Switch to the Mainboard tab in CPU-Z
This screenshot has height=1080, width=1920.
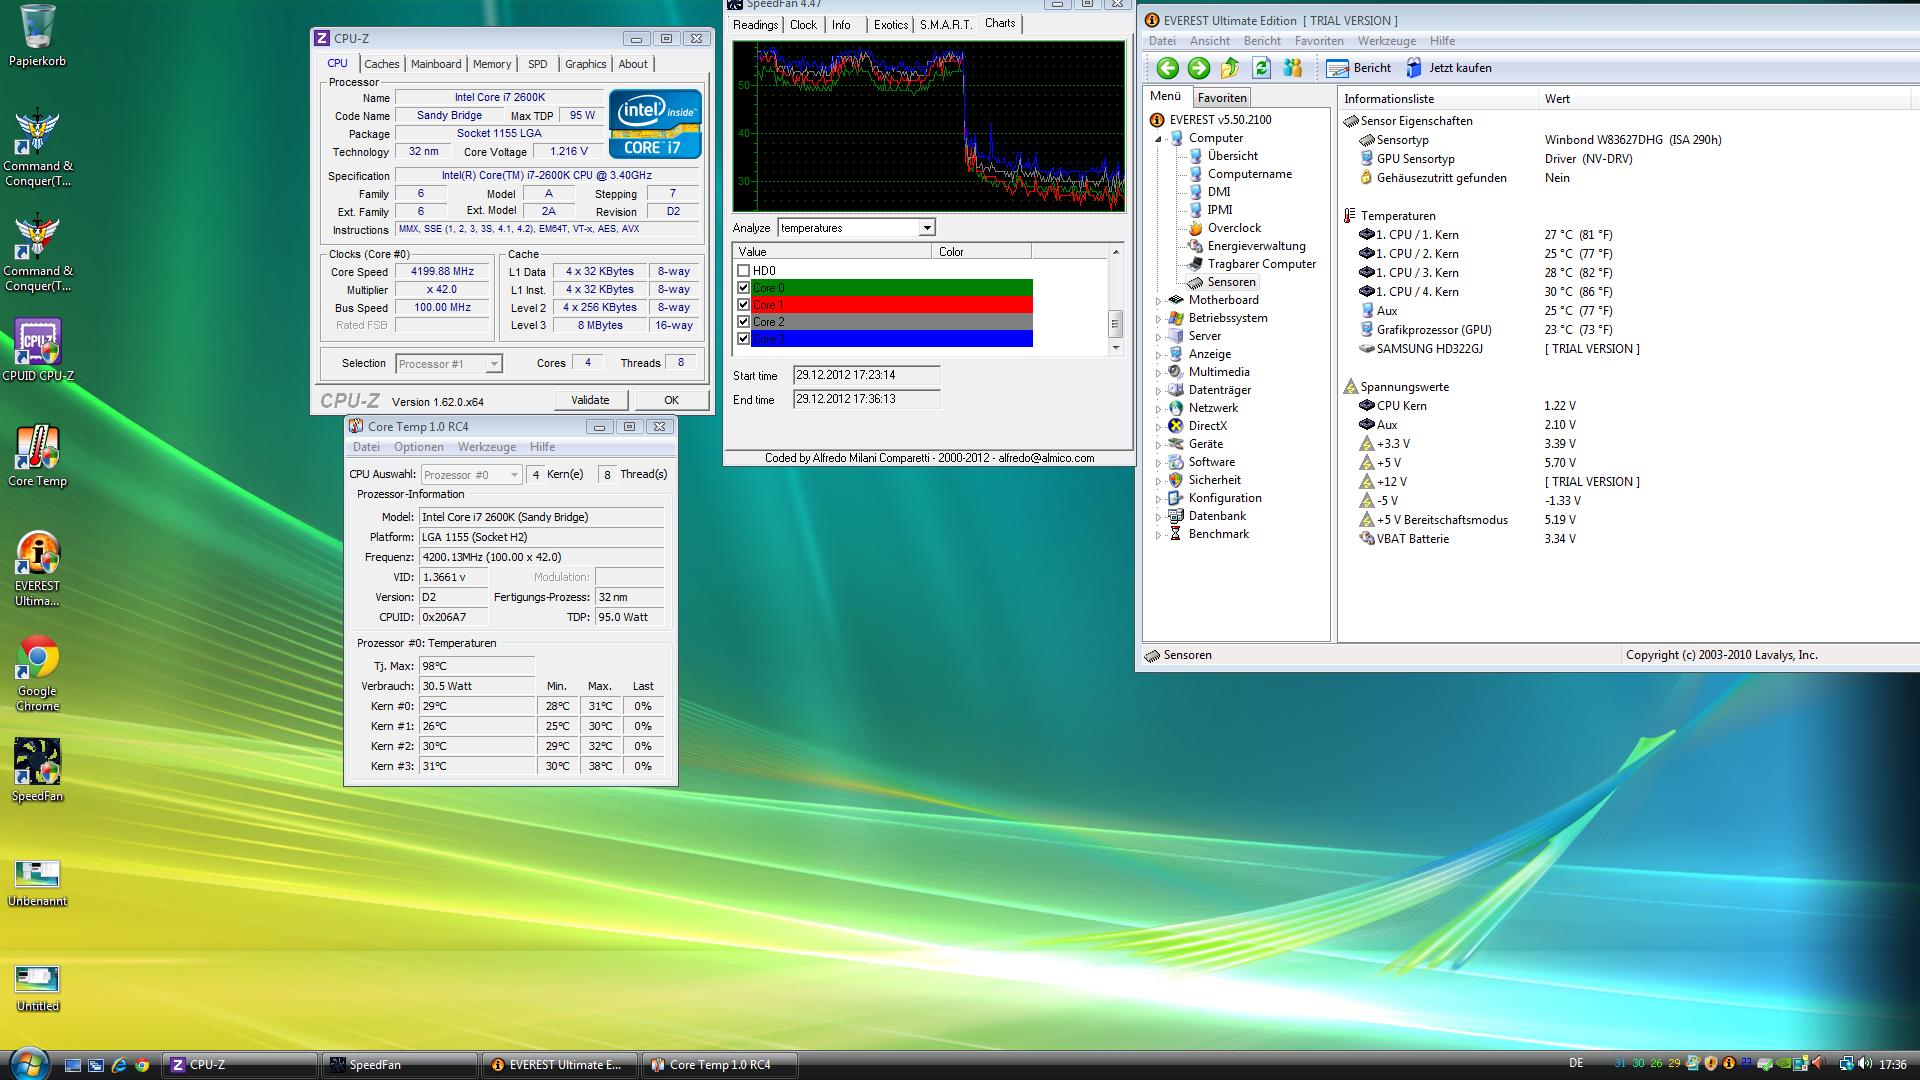coord(436,64)
